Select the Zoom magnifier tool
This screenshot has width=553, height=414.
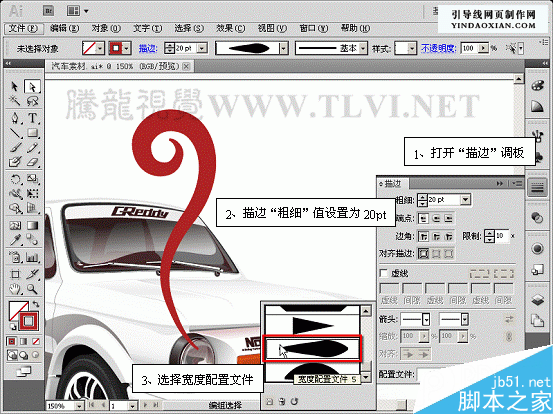pyautogui.click(x=32, y=289)
